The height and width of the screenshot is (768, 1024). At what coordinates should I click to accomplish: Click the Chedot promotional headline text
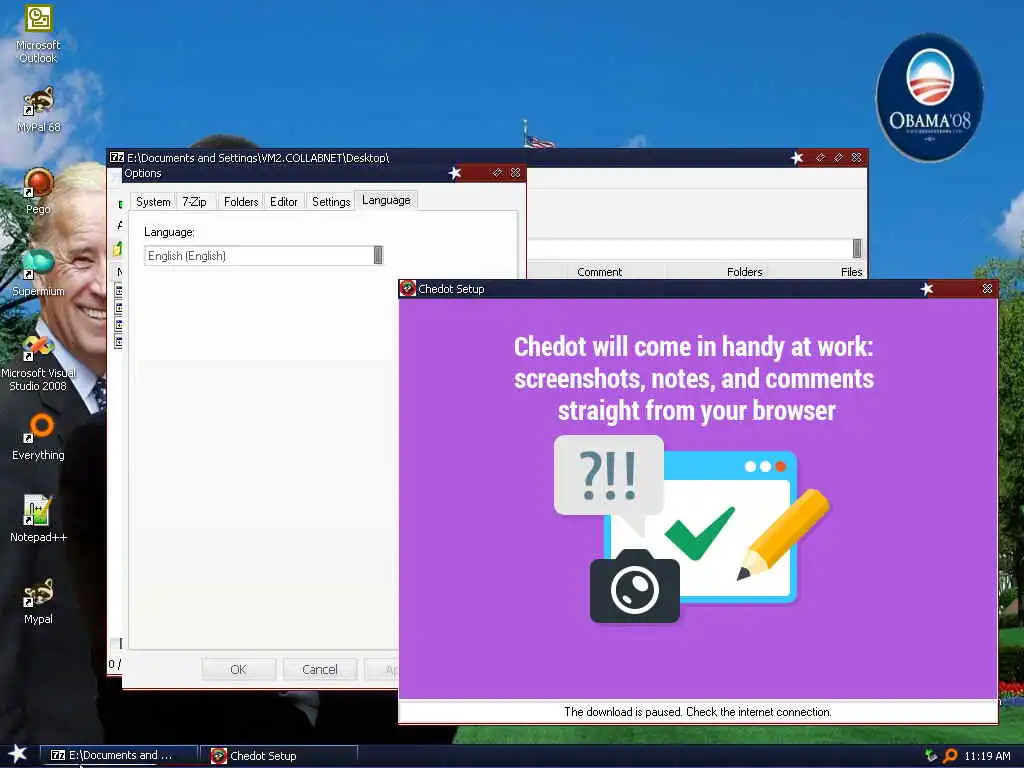point(694,379)
